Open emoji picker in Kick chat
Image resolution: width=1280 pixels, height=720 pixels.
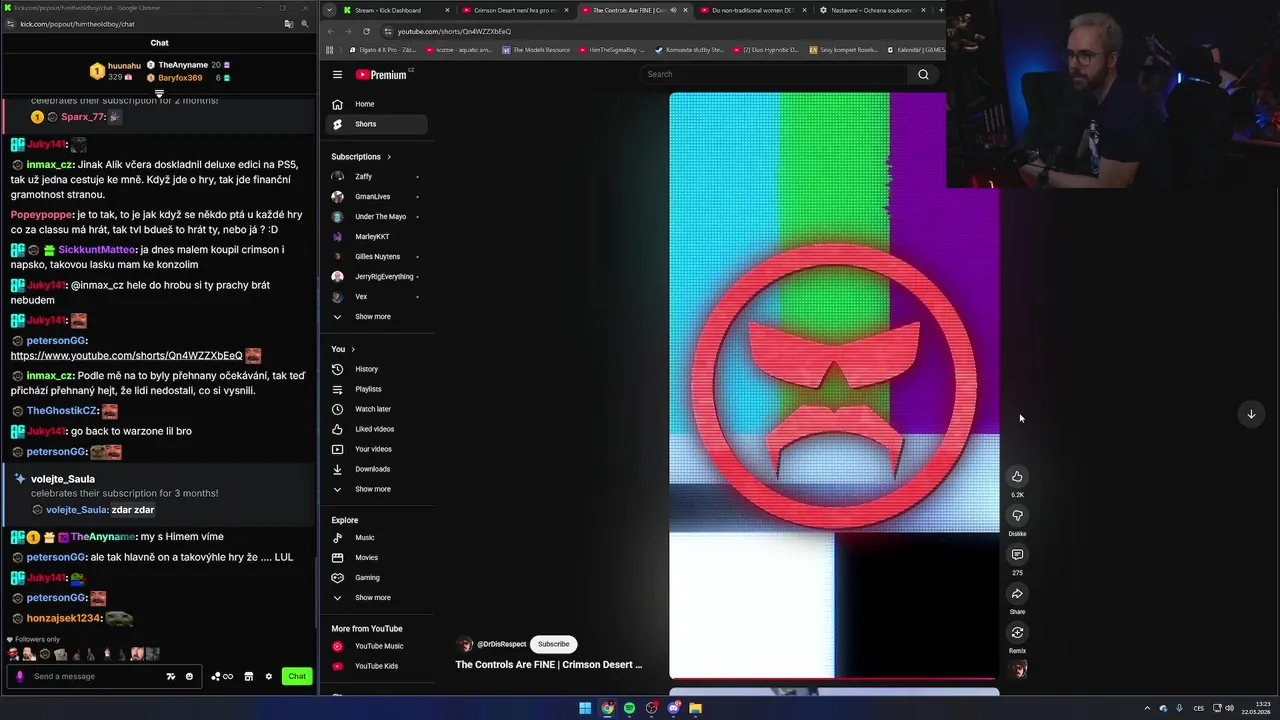click(189, 676)
